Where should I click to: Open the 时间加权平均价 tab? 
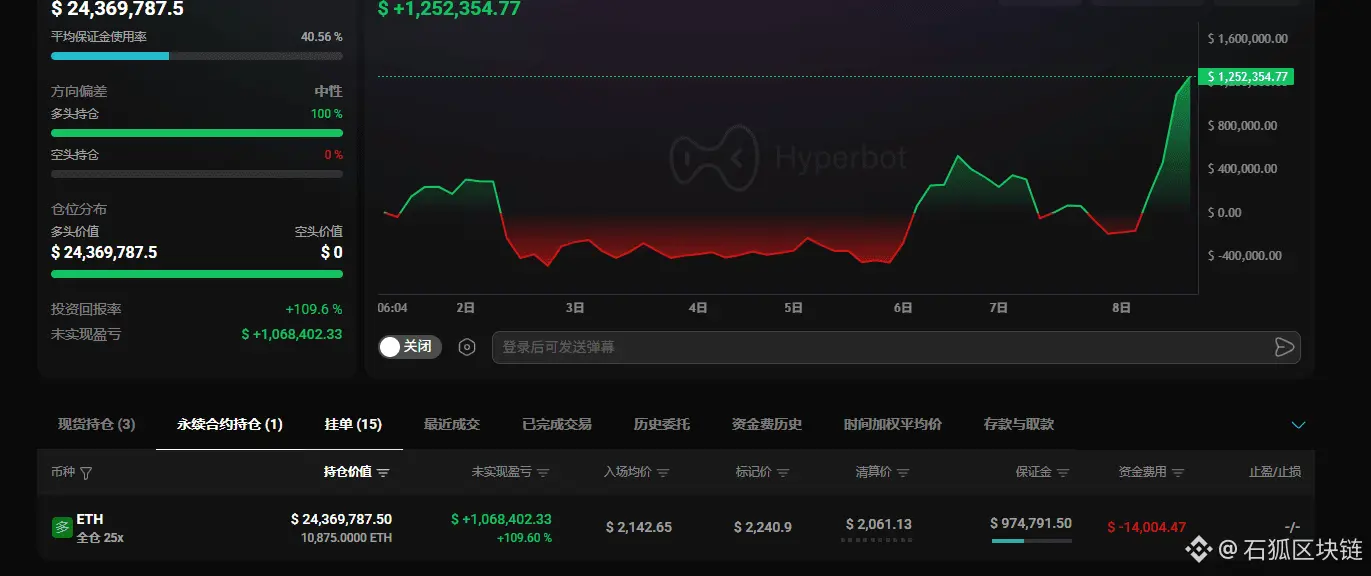(x=893, y=424)
